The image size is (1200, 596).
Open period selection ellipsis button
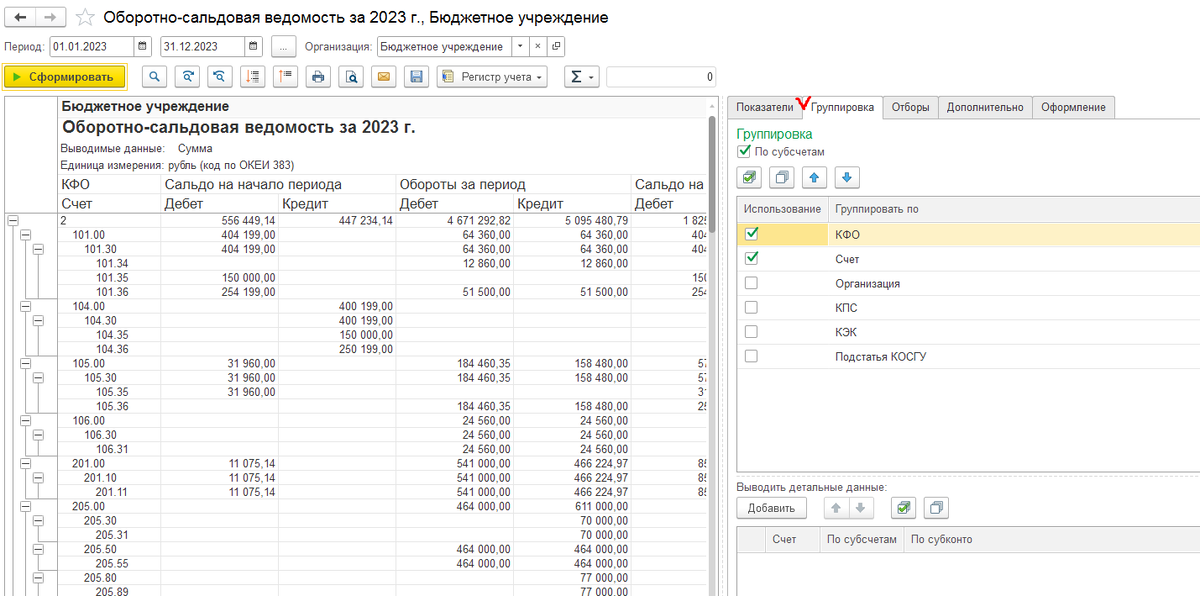pyautogui.click(x=284, y=47)
